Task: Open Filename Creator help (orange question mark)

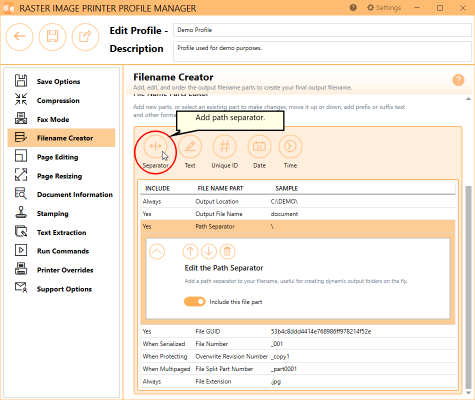Action: (458, 80)
